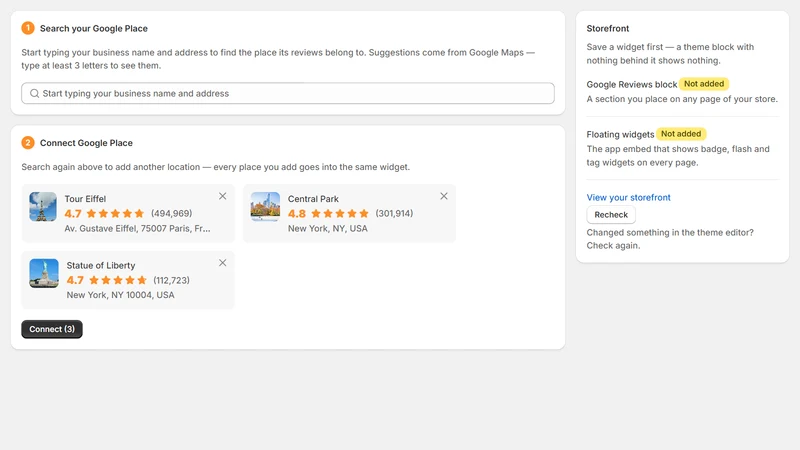Focus the business name and address search field

tap(288, 93)
